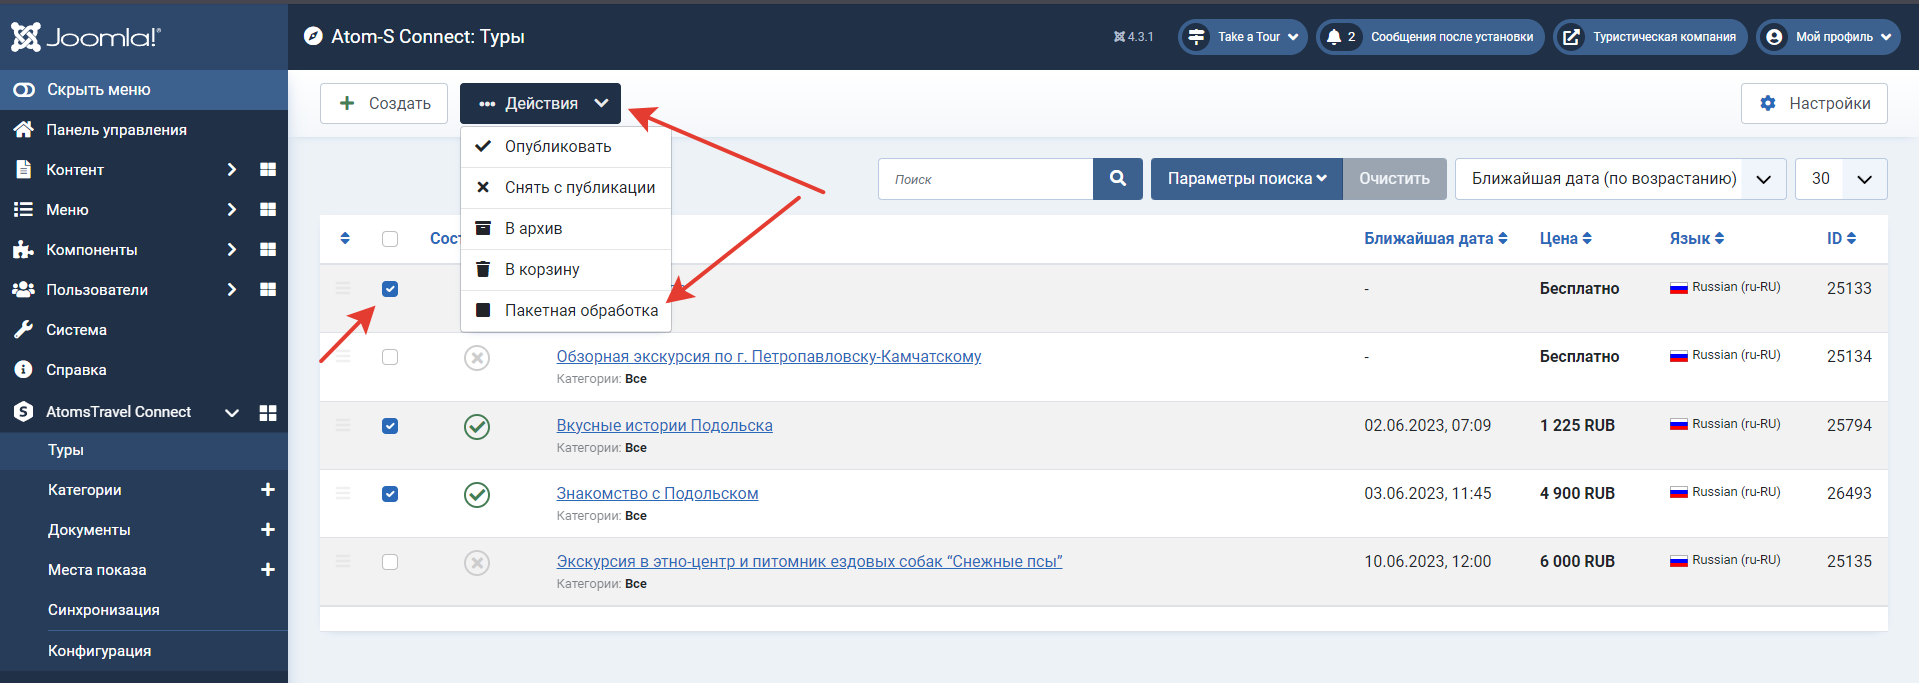Screen dimensions: 1919x683
Task: Grab the drag handle of the Знакомство с Подольском row
Action: tap(343, 493)
